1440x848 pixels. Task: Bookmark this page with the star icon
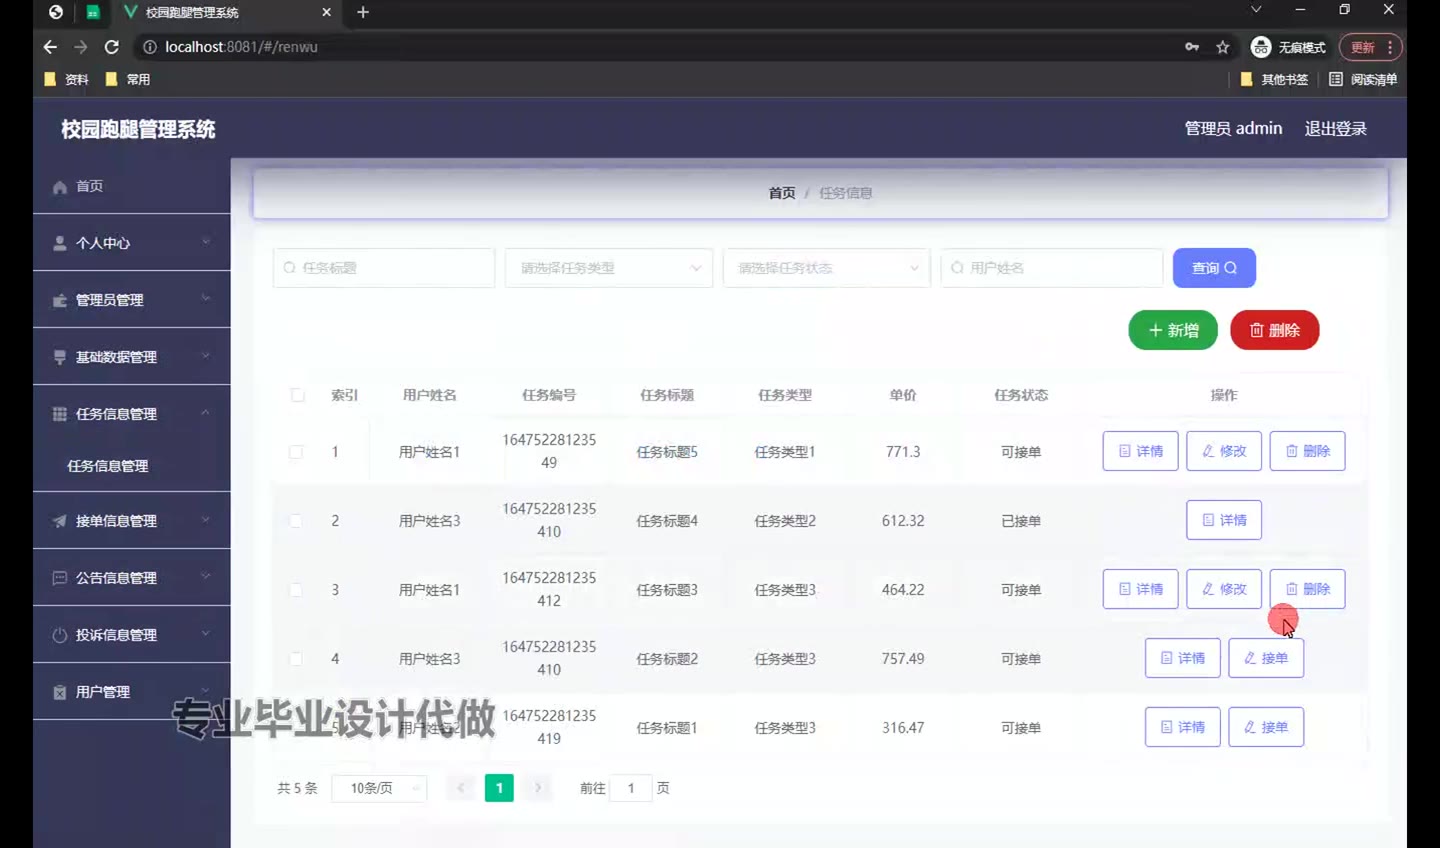[1222, 47]
